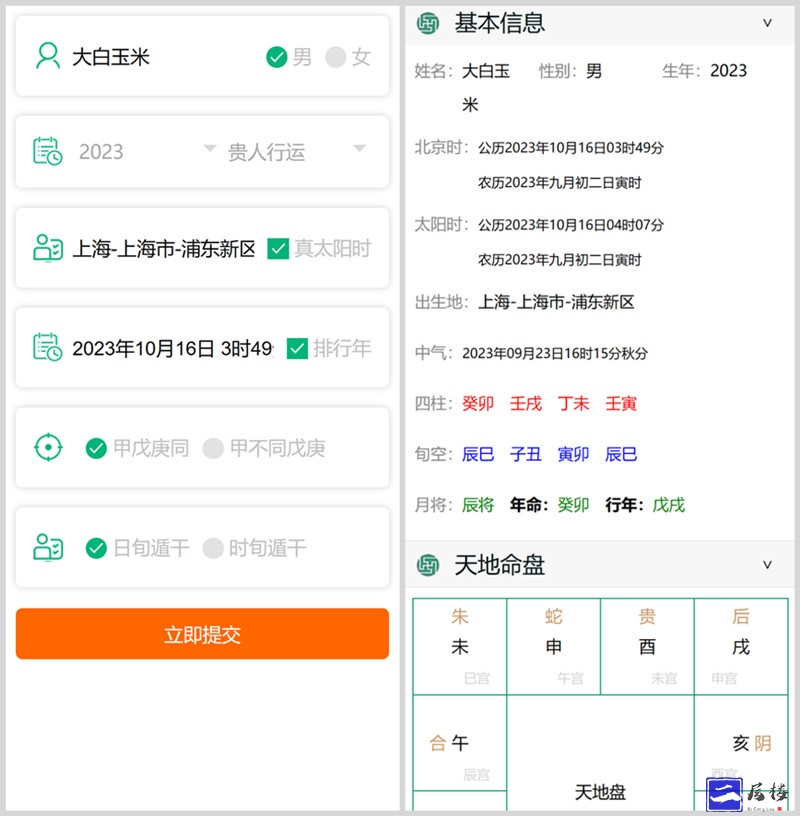The image size is (800, 816).
Task: Click the green emblem beside 天地命盘
Action: point(429,565)
